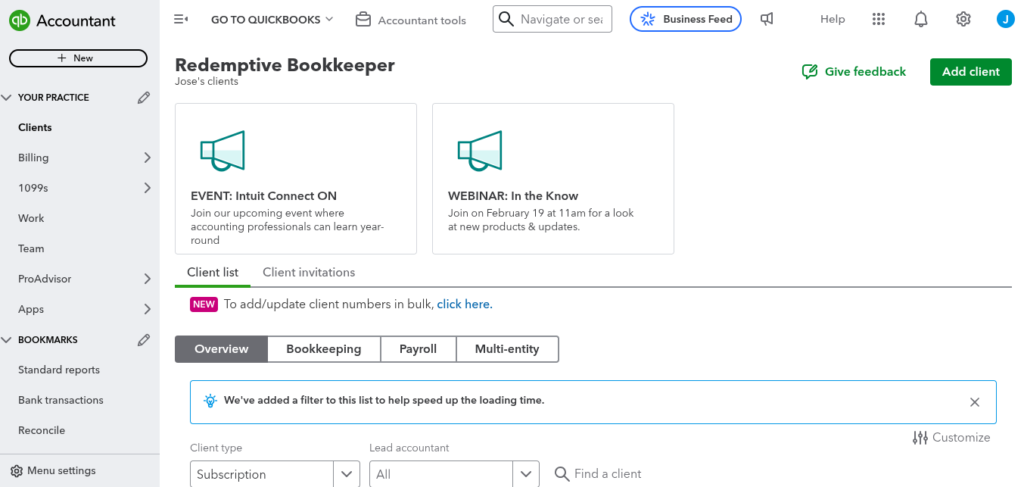
Task: Click the Billing sidebar item
Action: pyautogui.click(x=33, y=158)
